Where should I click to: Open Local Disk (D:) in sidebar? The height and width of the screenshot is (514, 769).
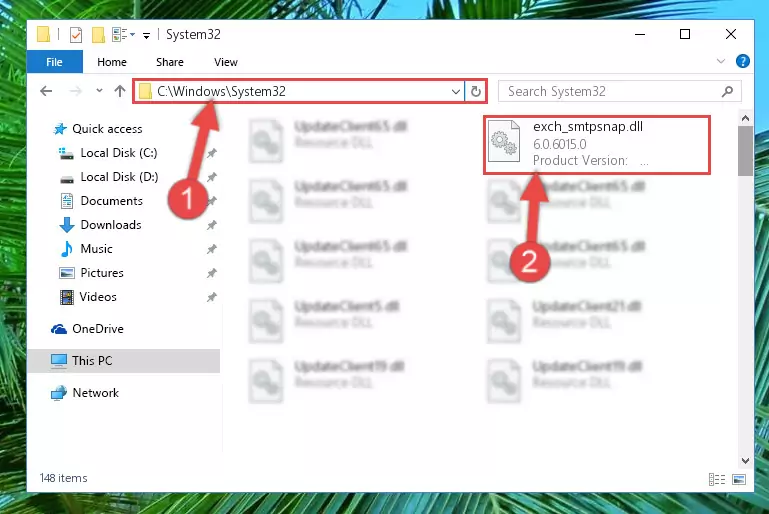coord(108,177)
